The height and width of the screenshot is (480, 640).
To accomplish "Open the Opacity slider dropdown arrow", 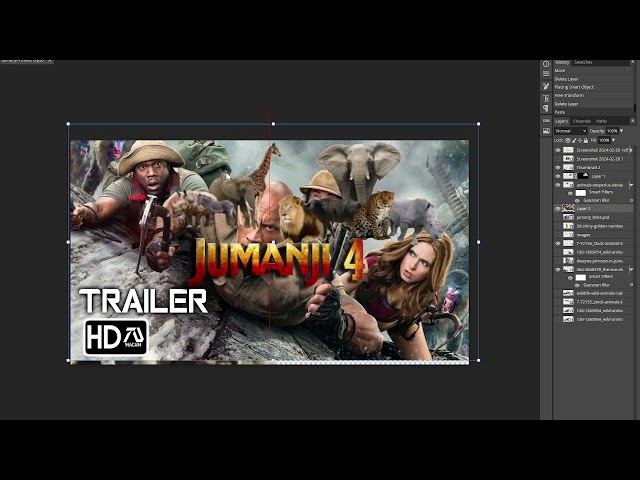I will (622, 131).
